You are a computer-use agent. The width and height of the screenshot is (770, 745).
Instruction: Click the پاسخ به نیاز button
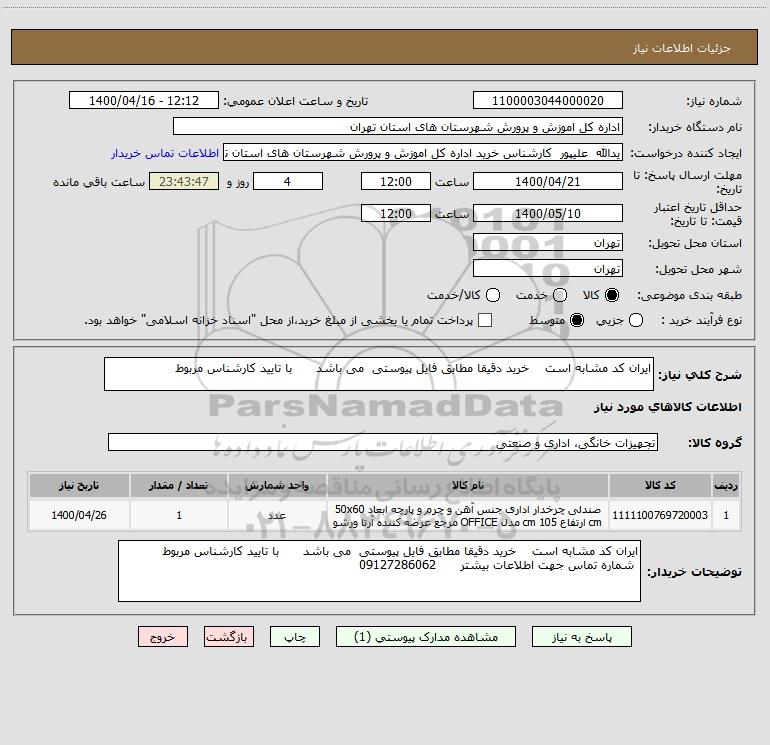(581, 636)
